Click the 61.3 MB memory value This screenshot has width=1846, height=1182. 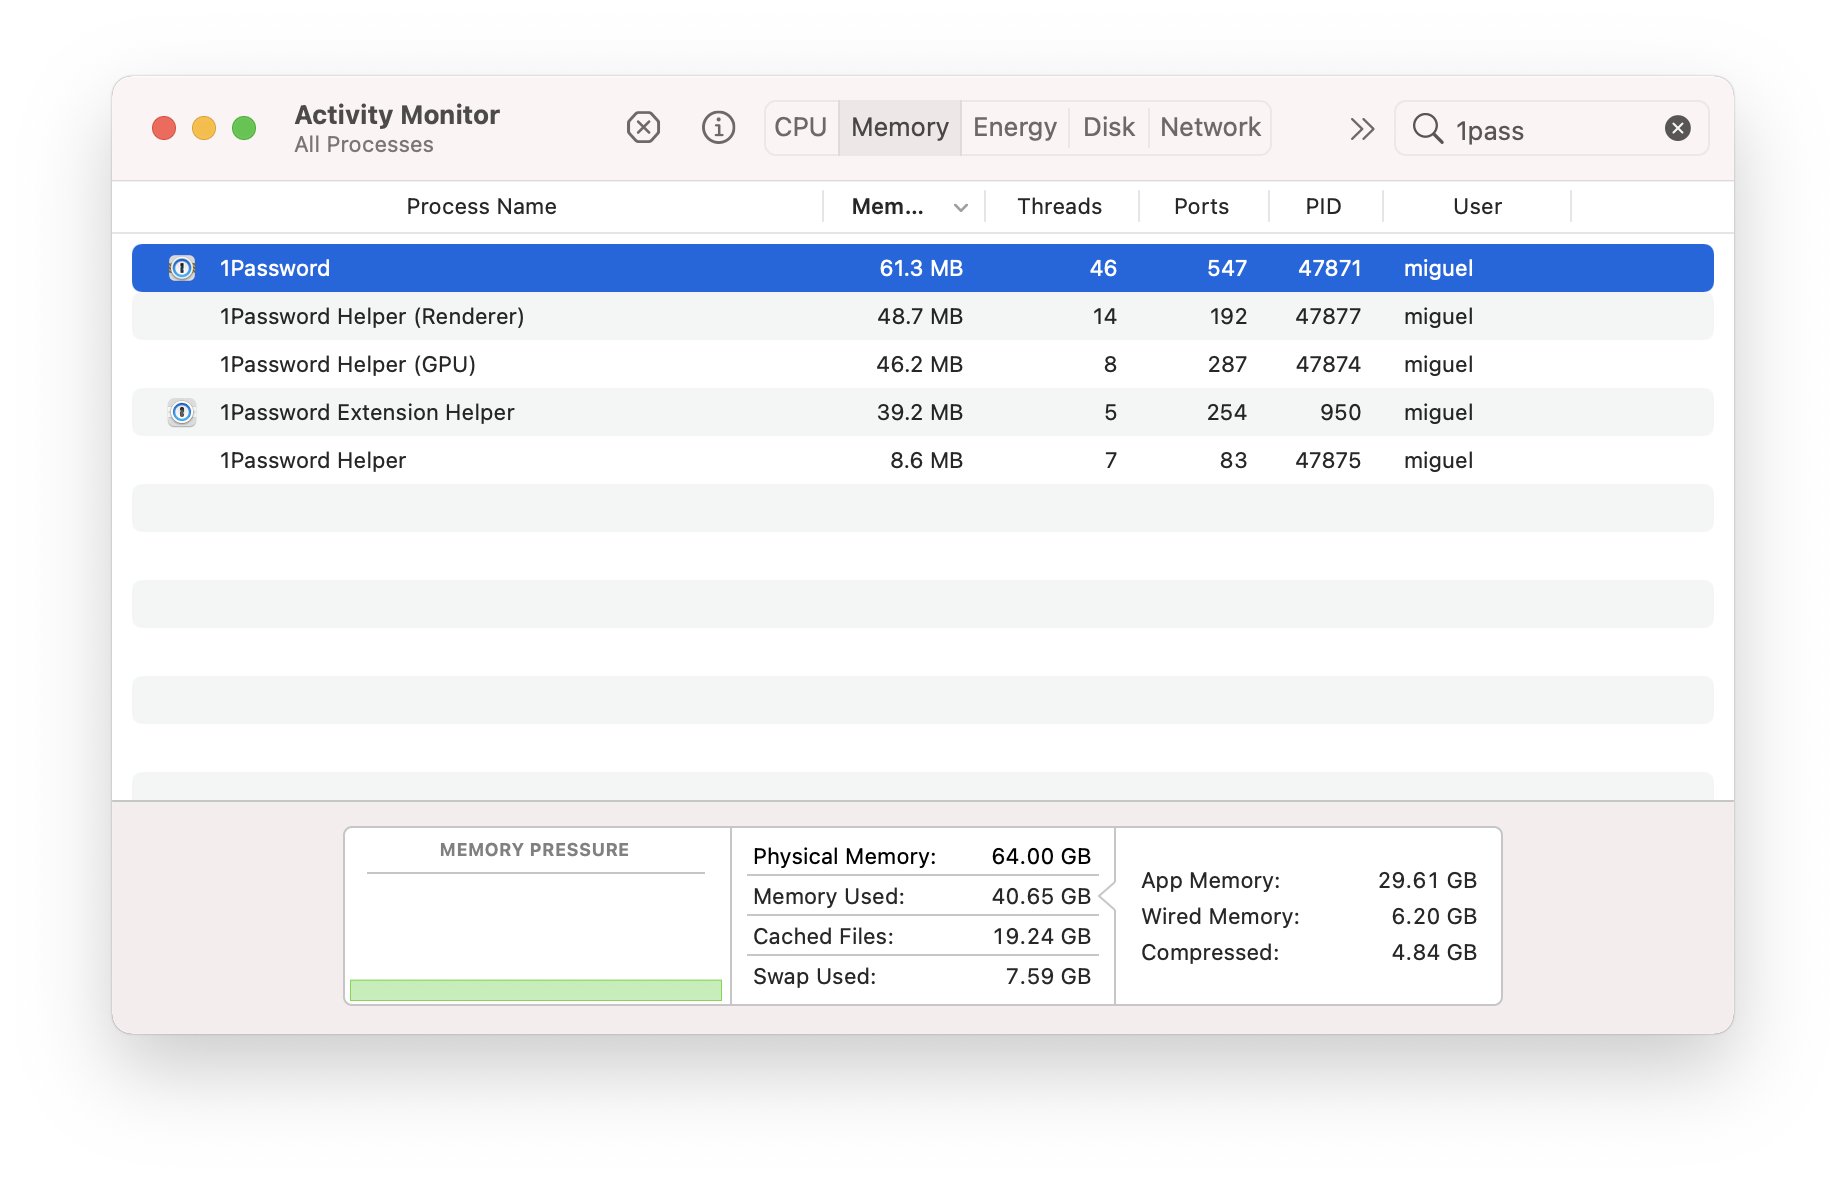click(x=921, y=268)
